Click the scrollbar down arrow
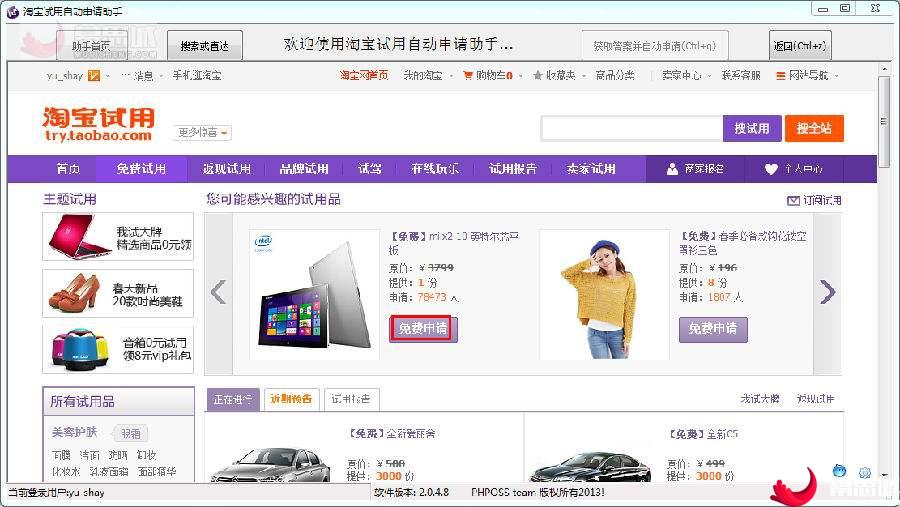900x507 pixels. click(884, 475)
